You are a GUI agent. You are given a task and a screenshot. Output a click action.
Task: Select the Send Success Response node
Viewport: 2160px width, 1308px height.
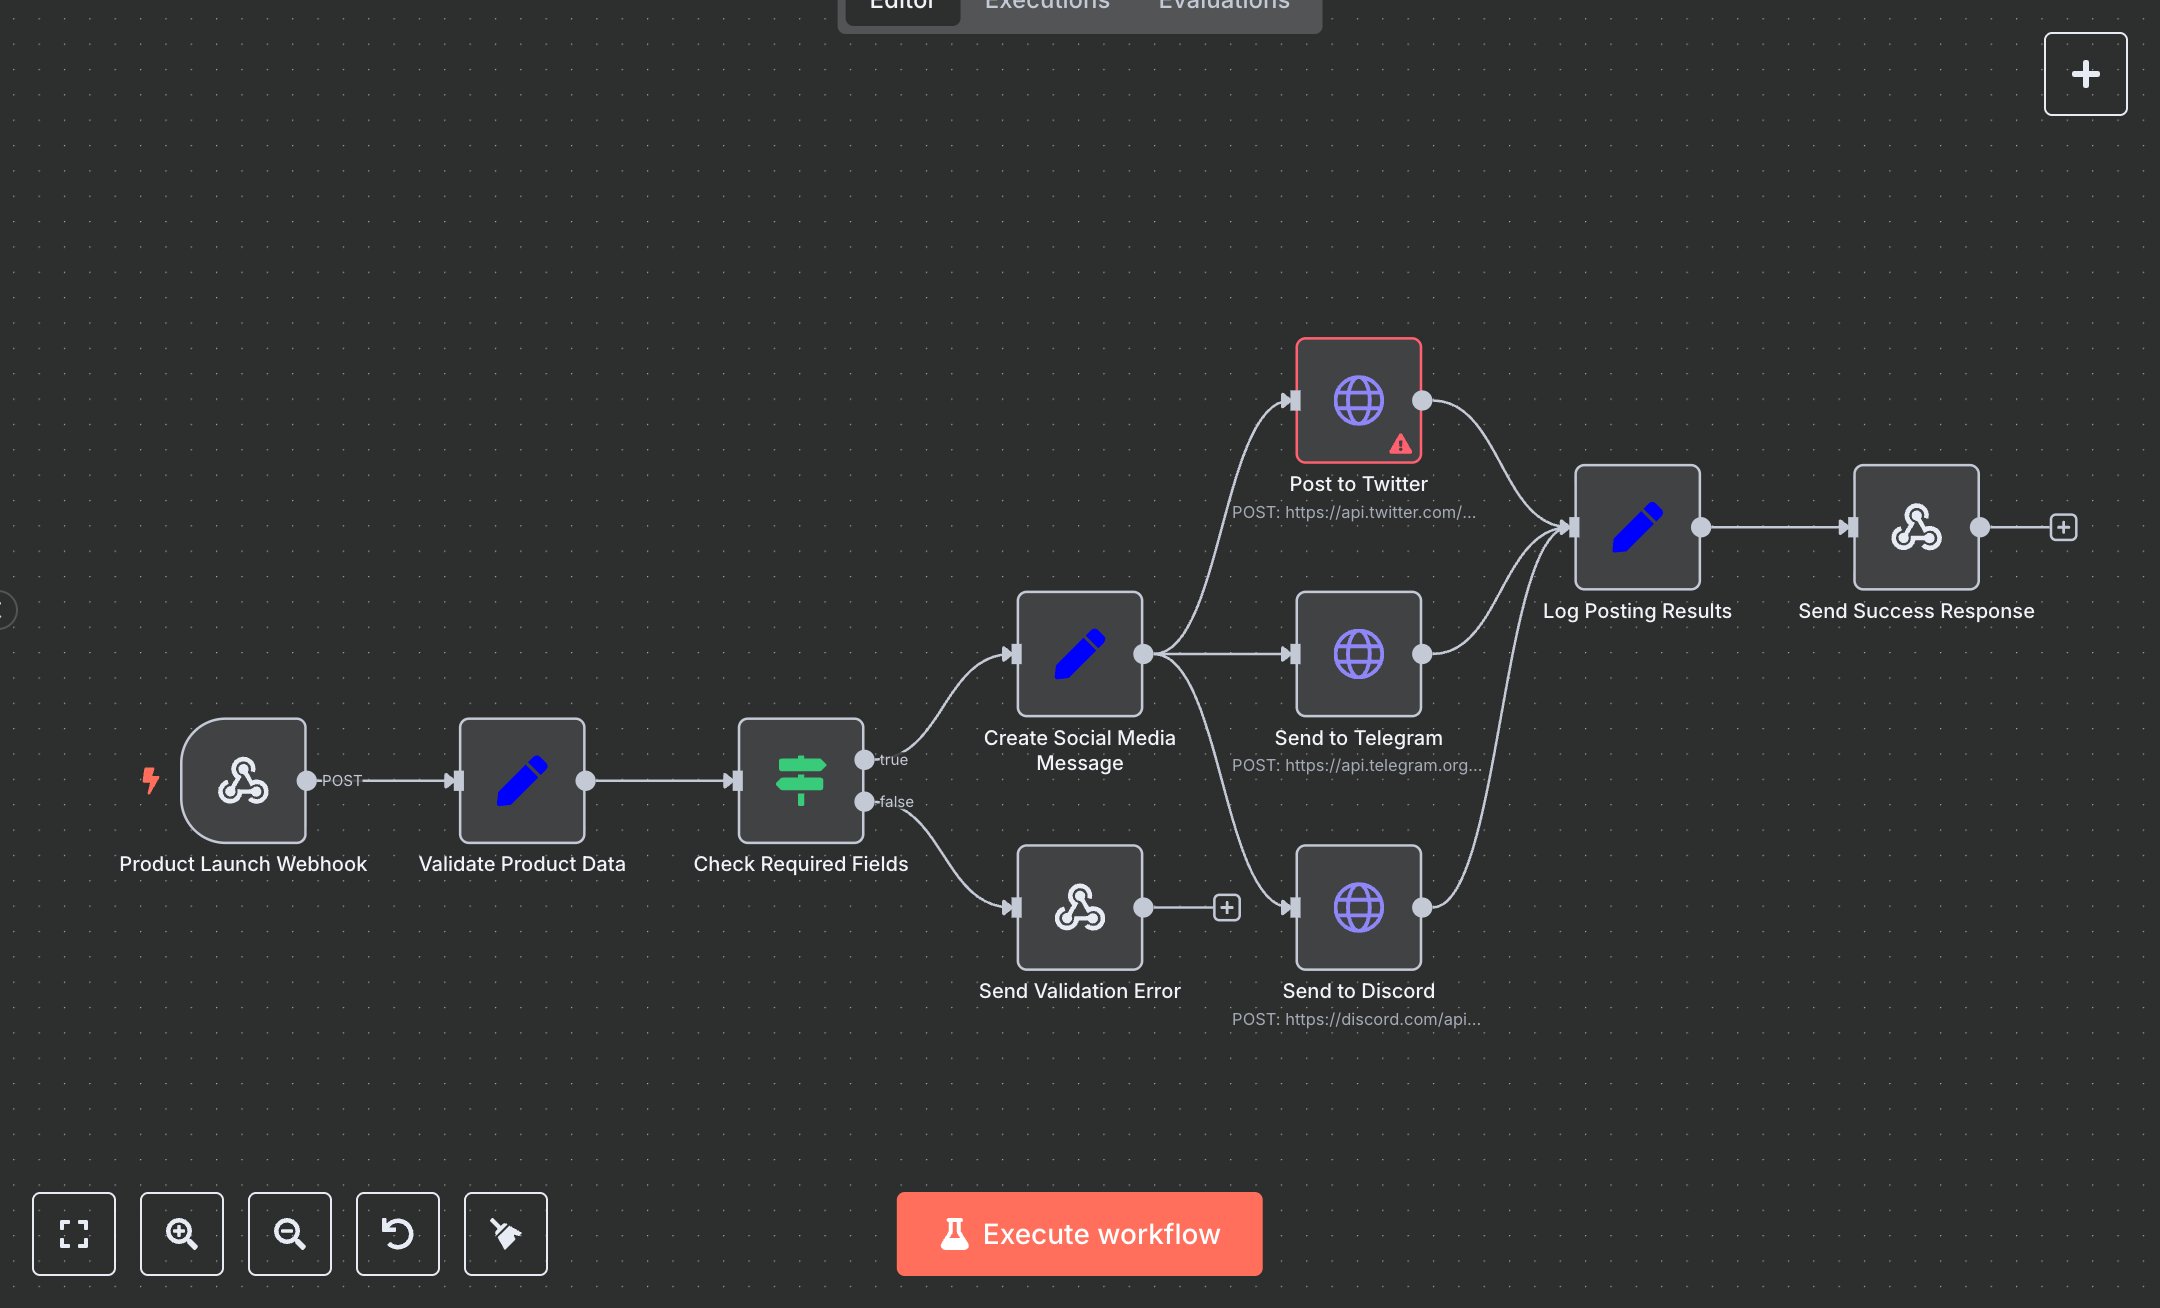point(1915,527)
